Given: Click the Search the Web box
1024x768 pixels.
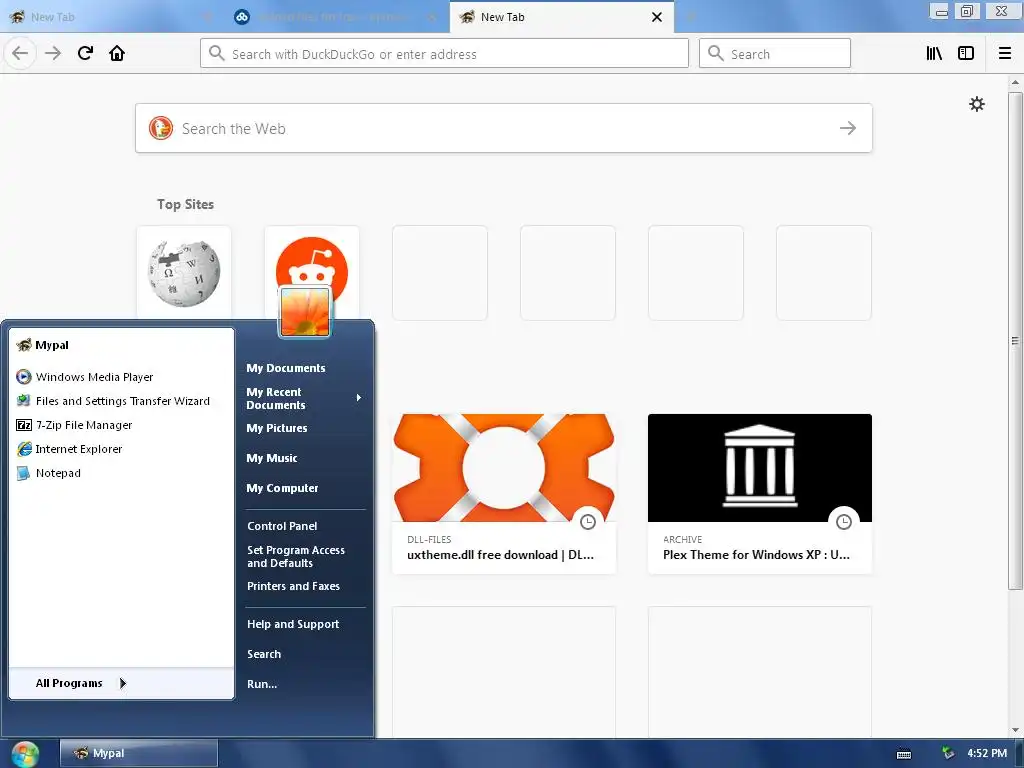Looking at the screenshot, I should pyautogui.click(x=504, y=128).
